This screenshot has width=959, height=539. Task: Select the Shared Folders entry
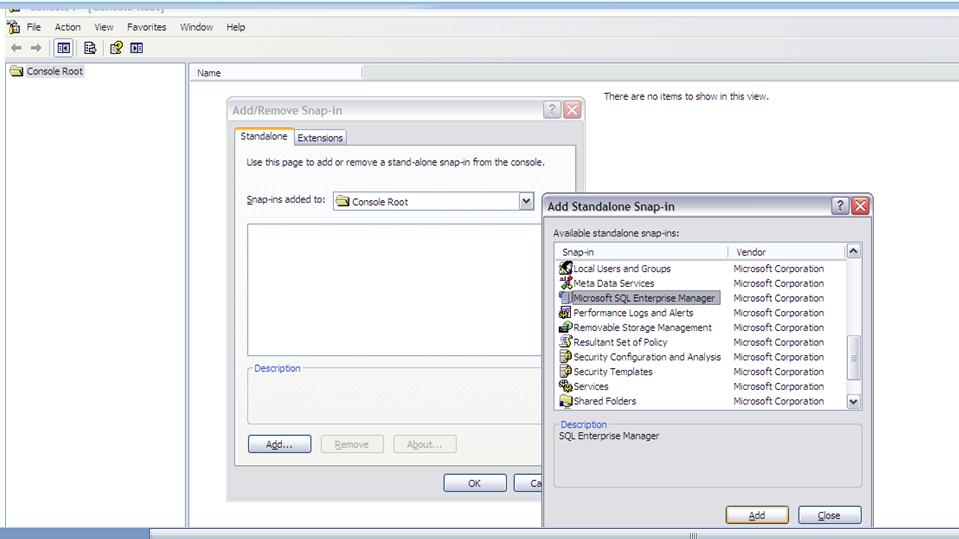(604, 401)
